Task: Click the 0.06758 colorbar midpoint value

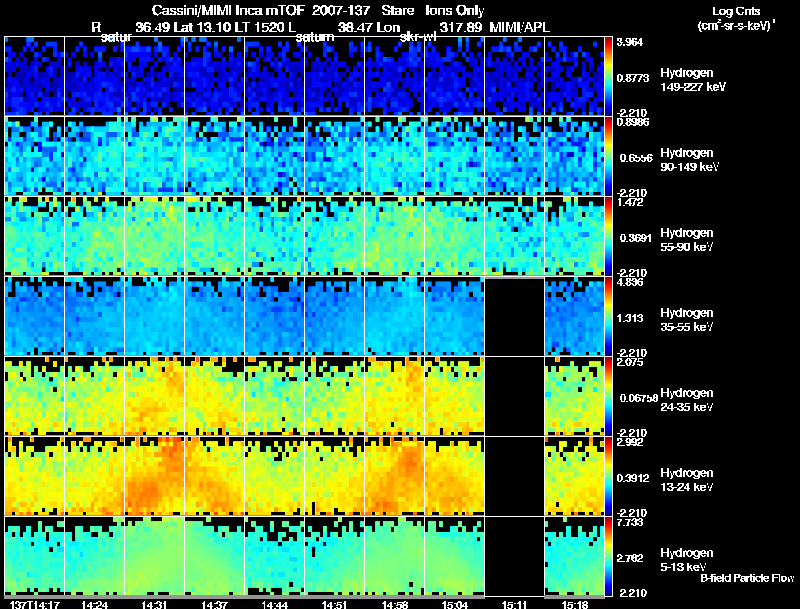Action: click(x=639, y=398)
